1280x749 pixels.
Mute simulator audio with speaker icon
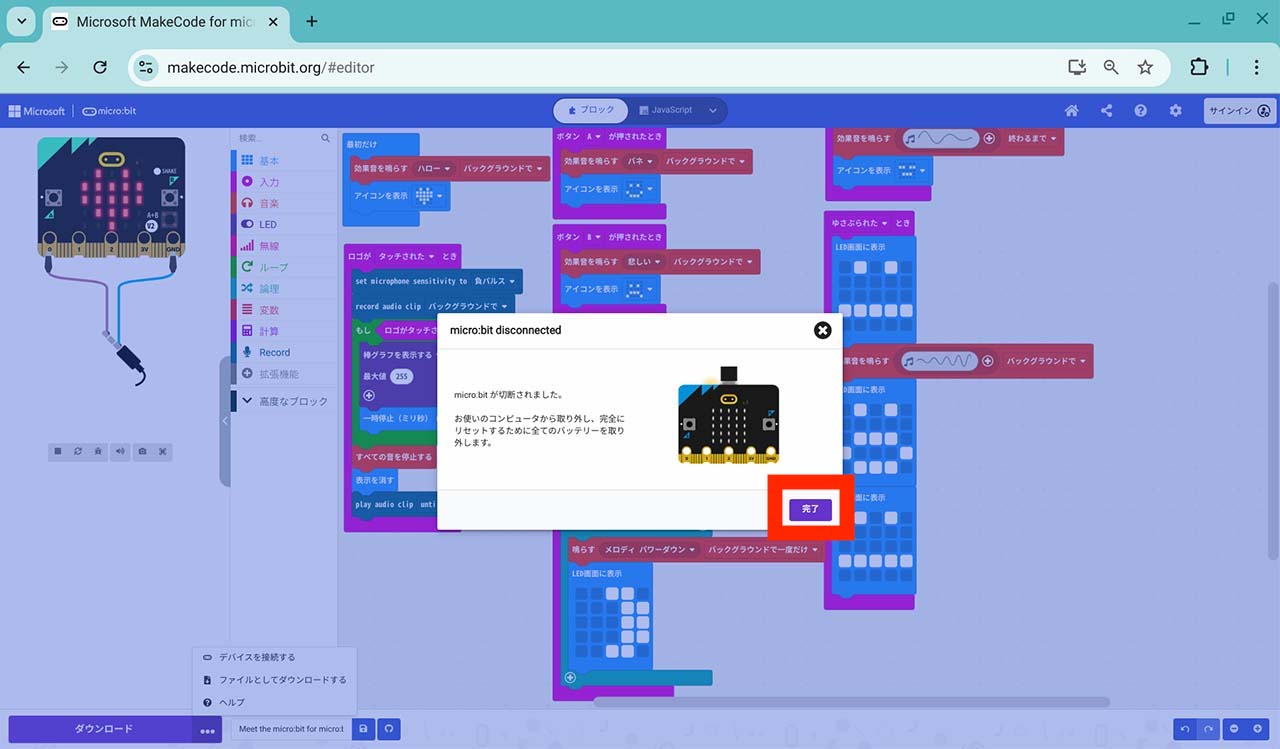tap(121, 452)
